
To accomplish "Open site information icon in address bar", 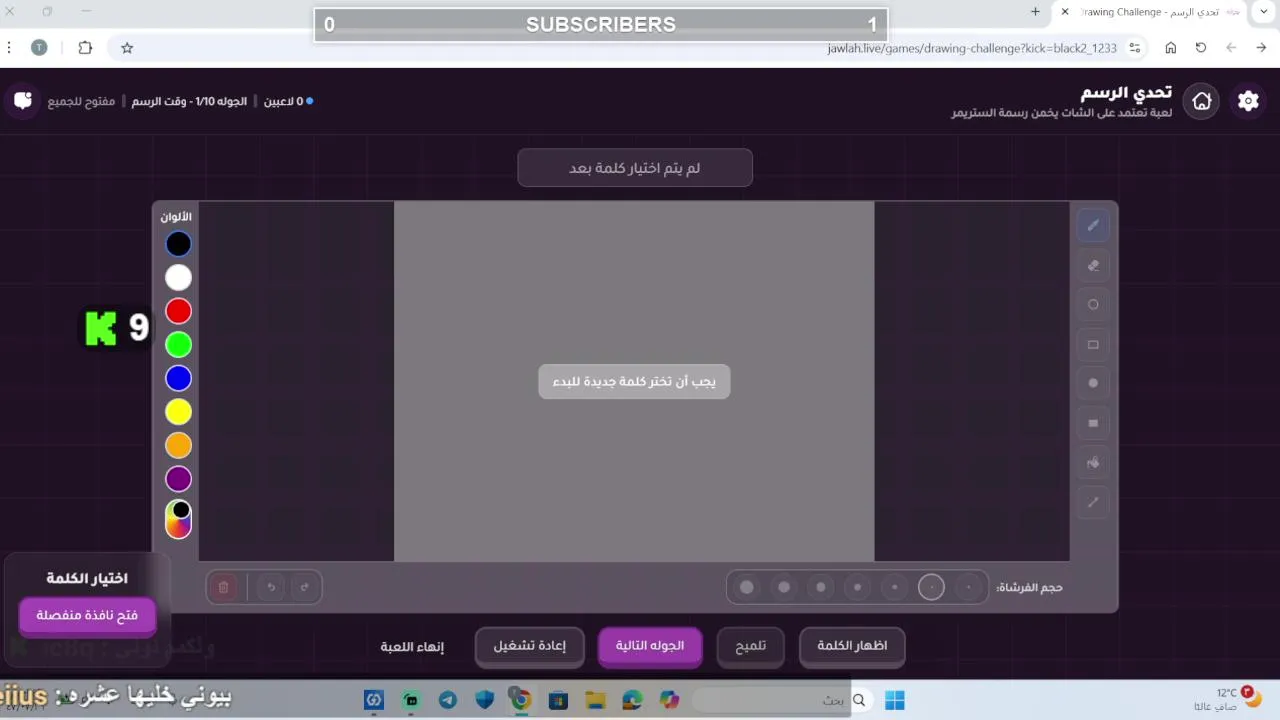I will coord(1135,48).
